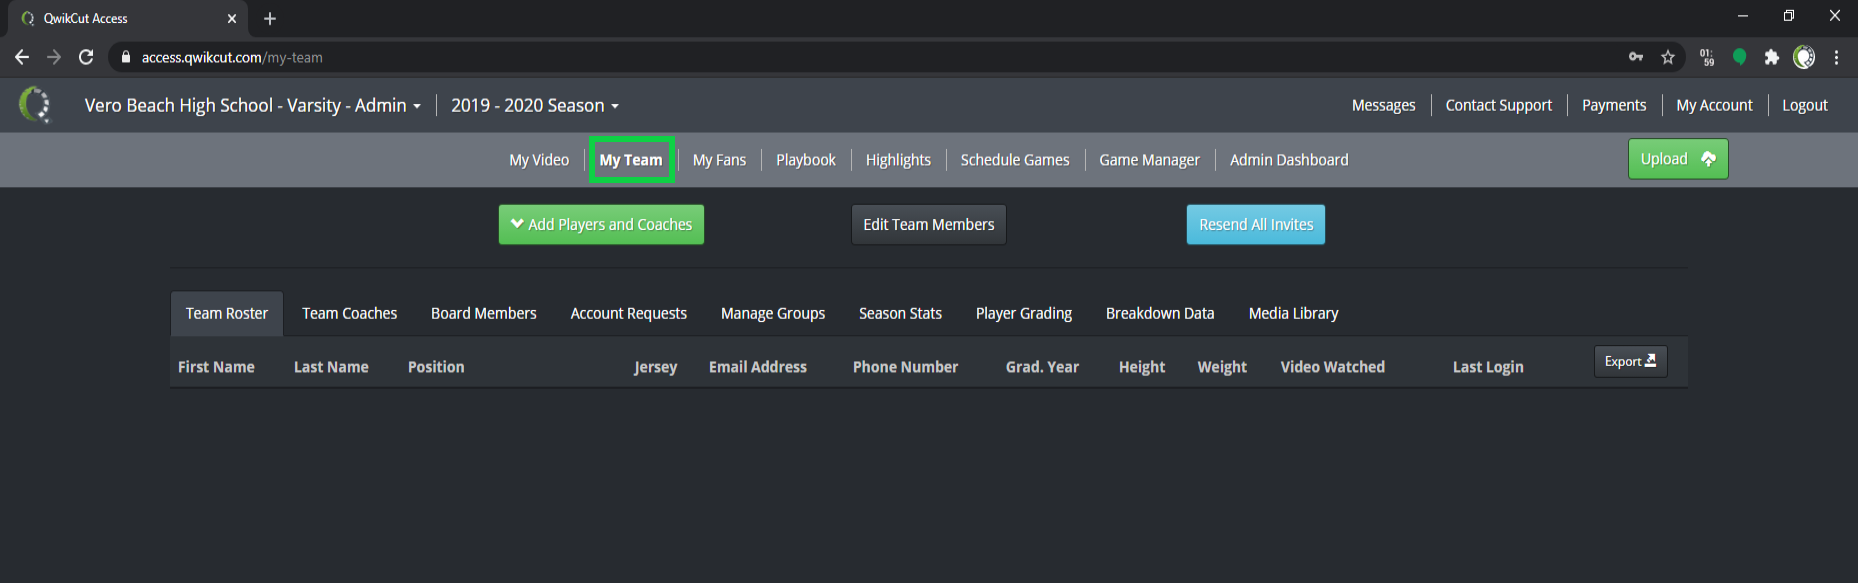
Task: Reload the page with the refresh icon
Action: [86, 57]
